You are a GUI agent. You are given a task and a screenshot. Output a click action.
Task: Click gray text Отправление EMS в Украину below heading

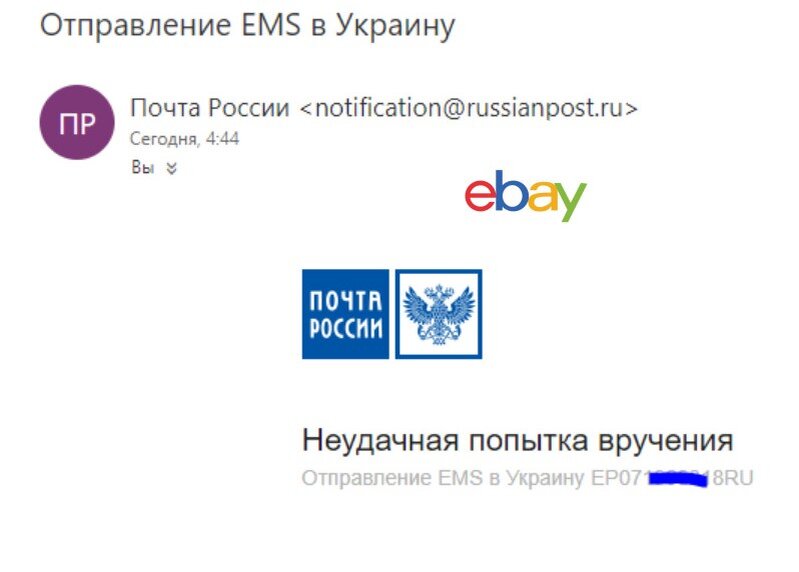coord(442,478)
